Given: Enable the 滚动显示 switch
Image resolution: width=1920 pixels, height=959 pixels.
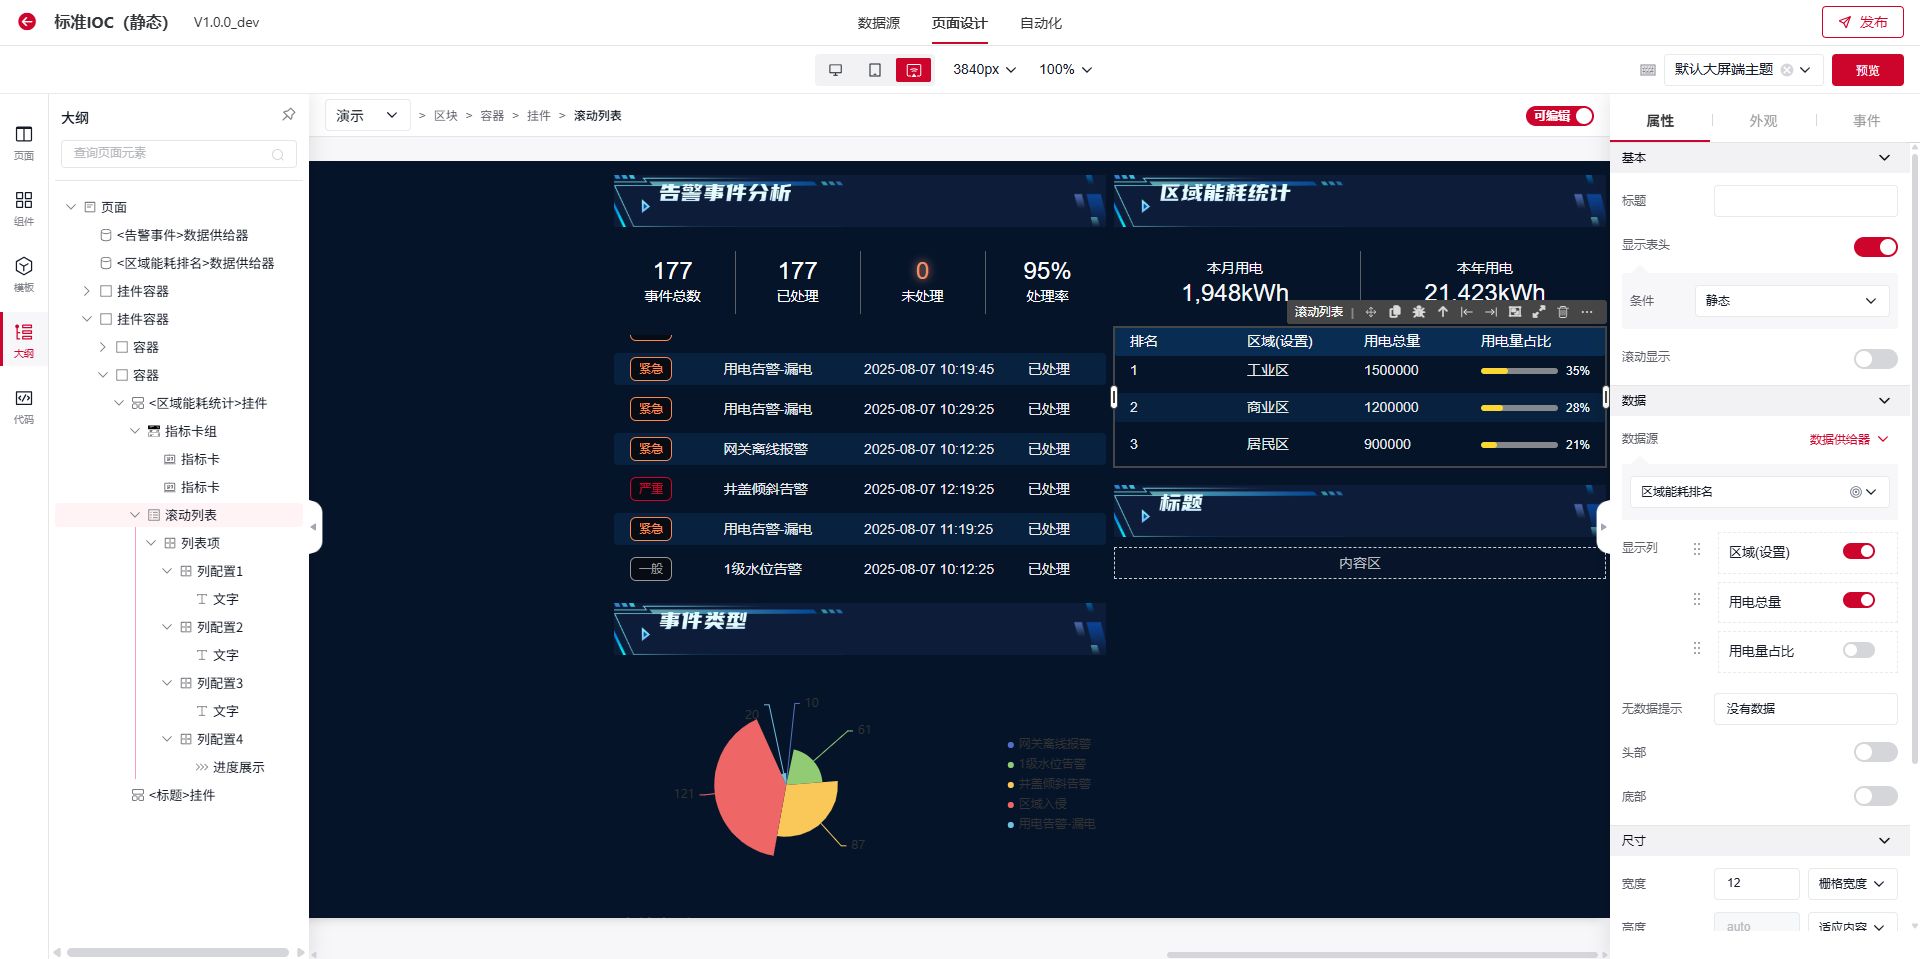Looking at the screenshot, I should (1875, 359).
